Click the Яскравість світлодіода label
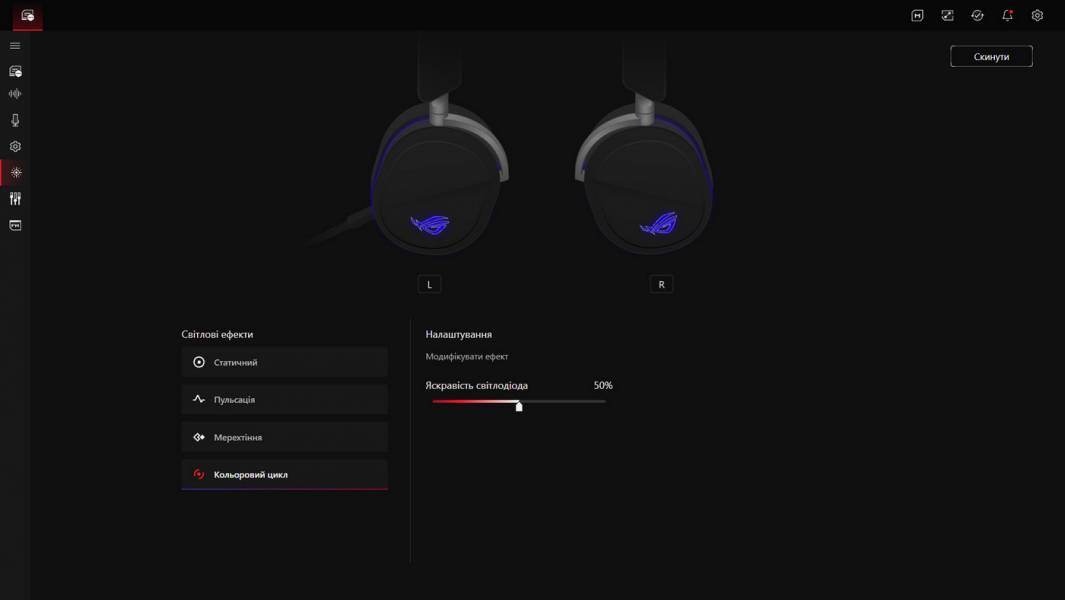 pos(476,385)
